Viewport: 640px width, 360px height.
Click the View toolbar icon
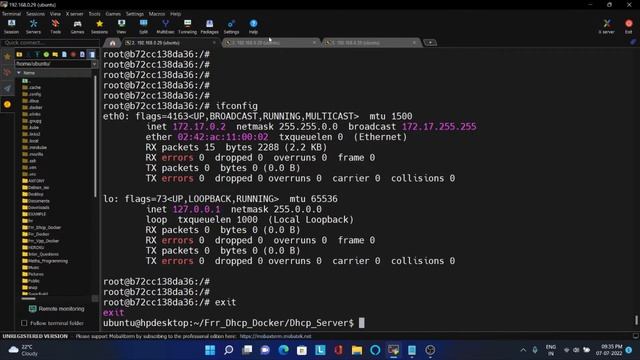click(x=121, y=27)
